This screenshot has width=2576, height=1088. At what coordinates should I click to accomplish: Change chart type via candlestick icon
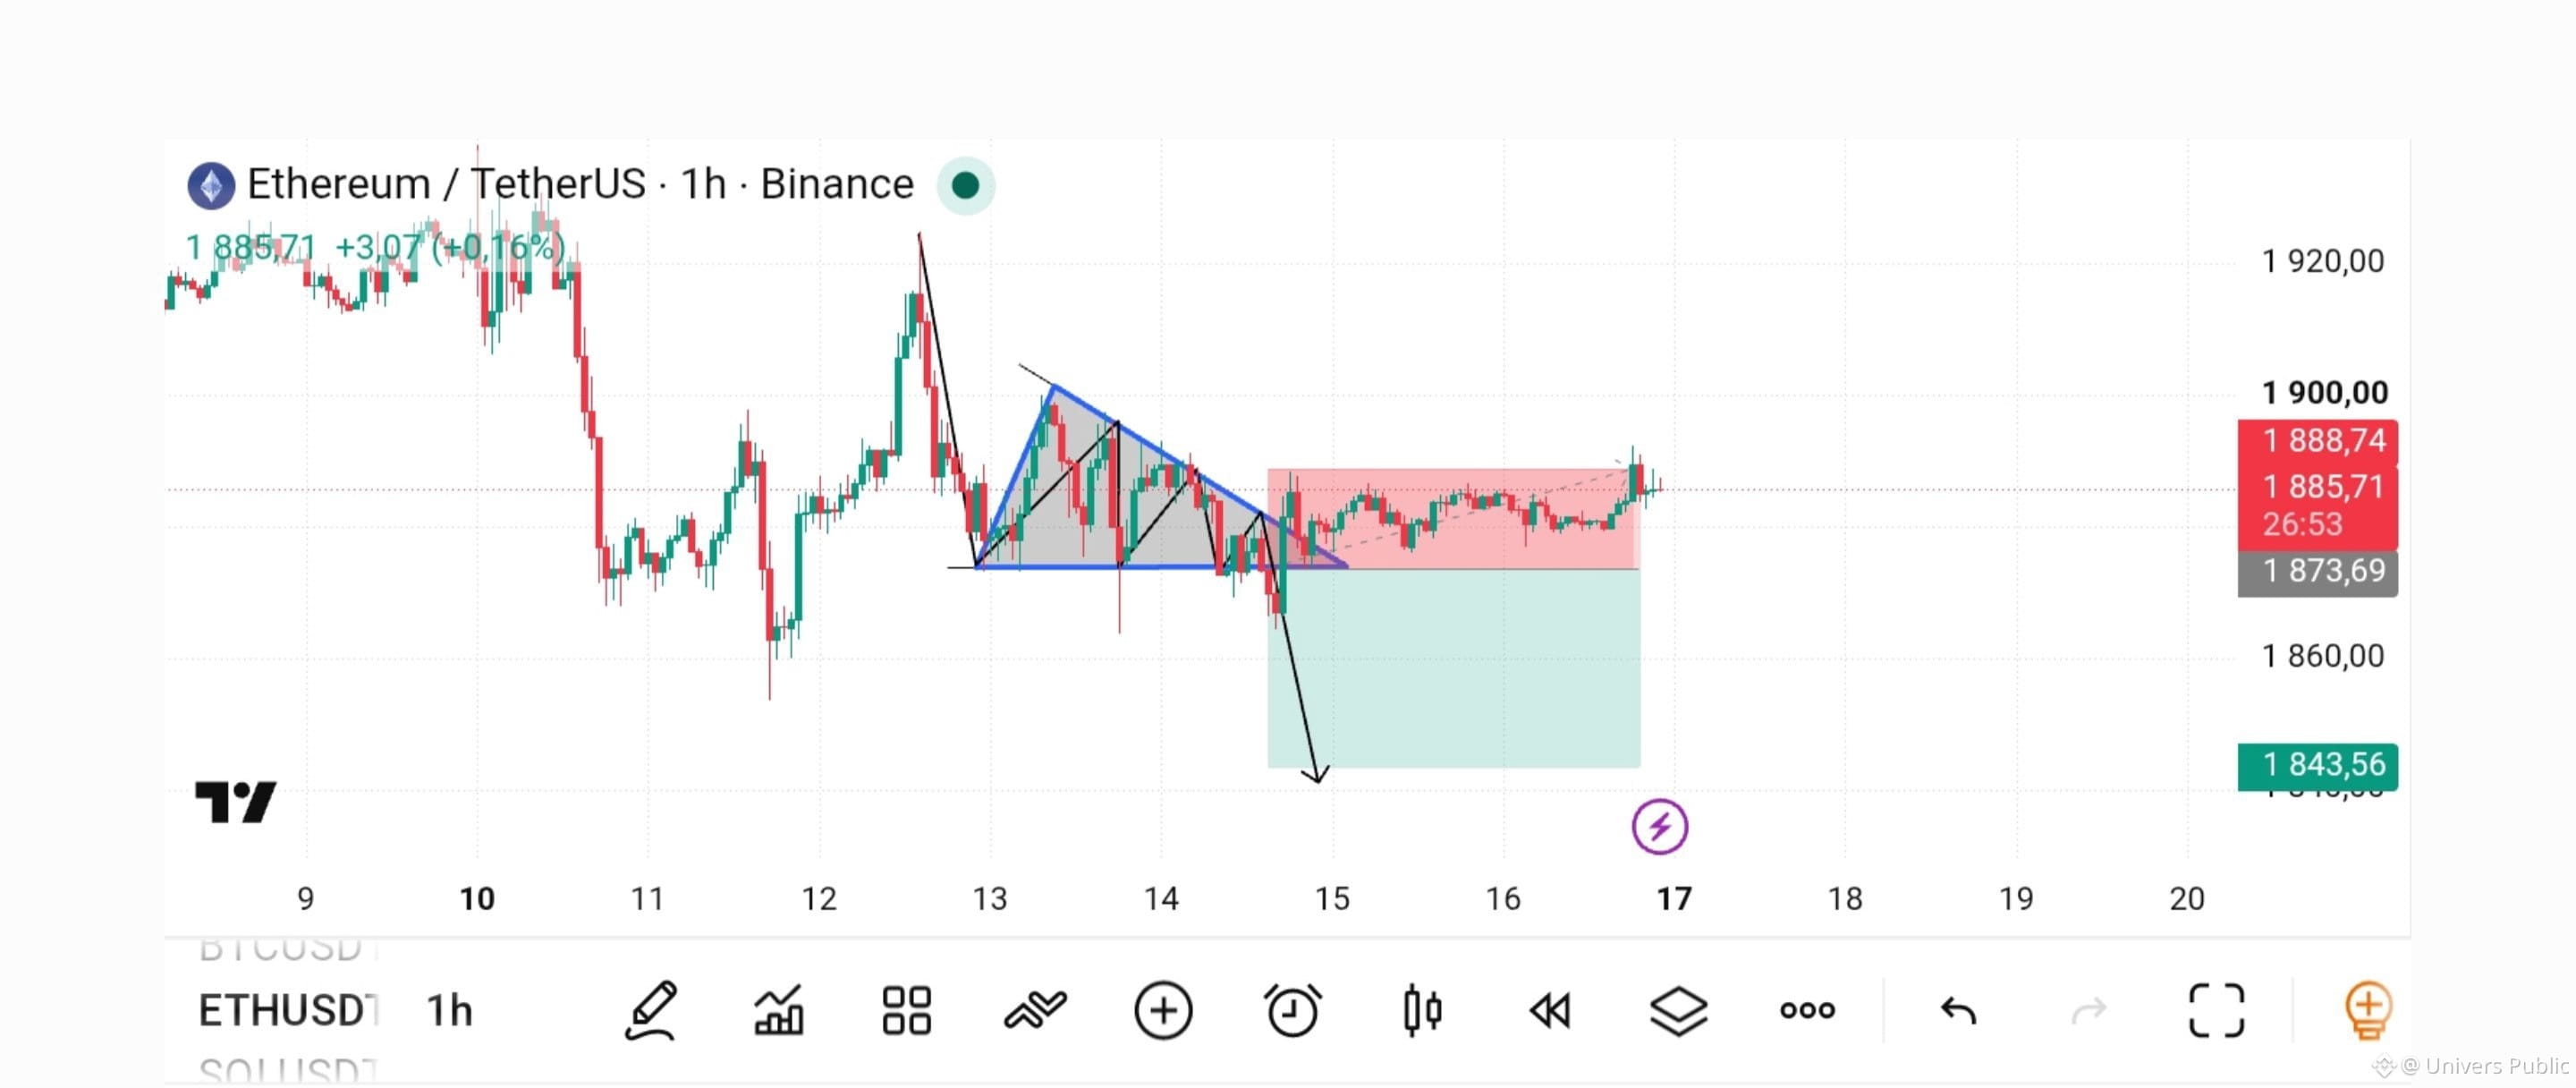click(x=1422, y=1010)
